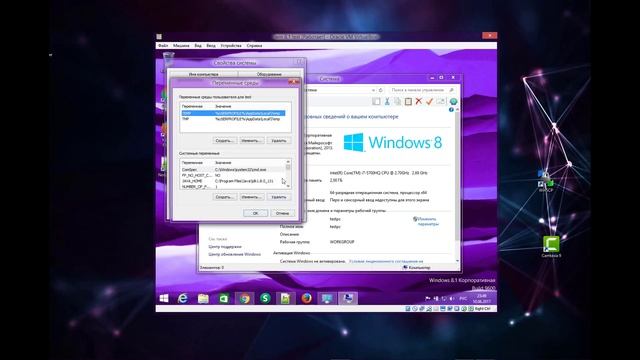Click the Cut scissors icon in System window toolbar
The height and width of the screenshot is (360, 640).
pos(387,101)
